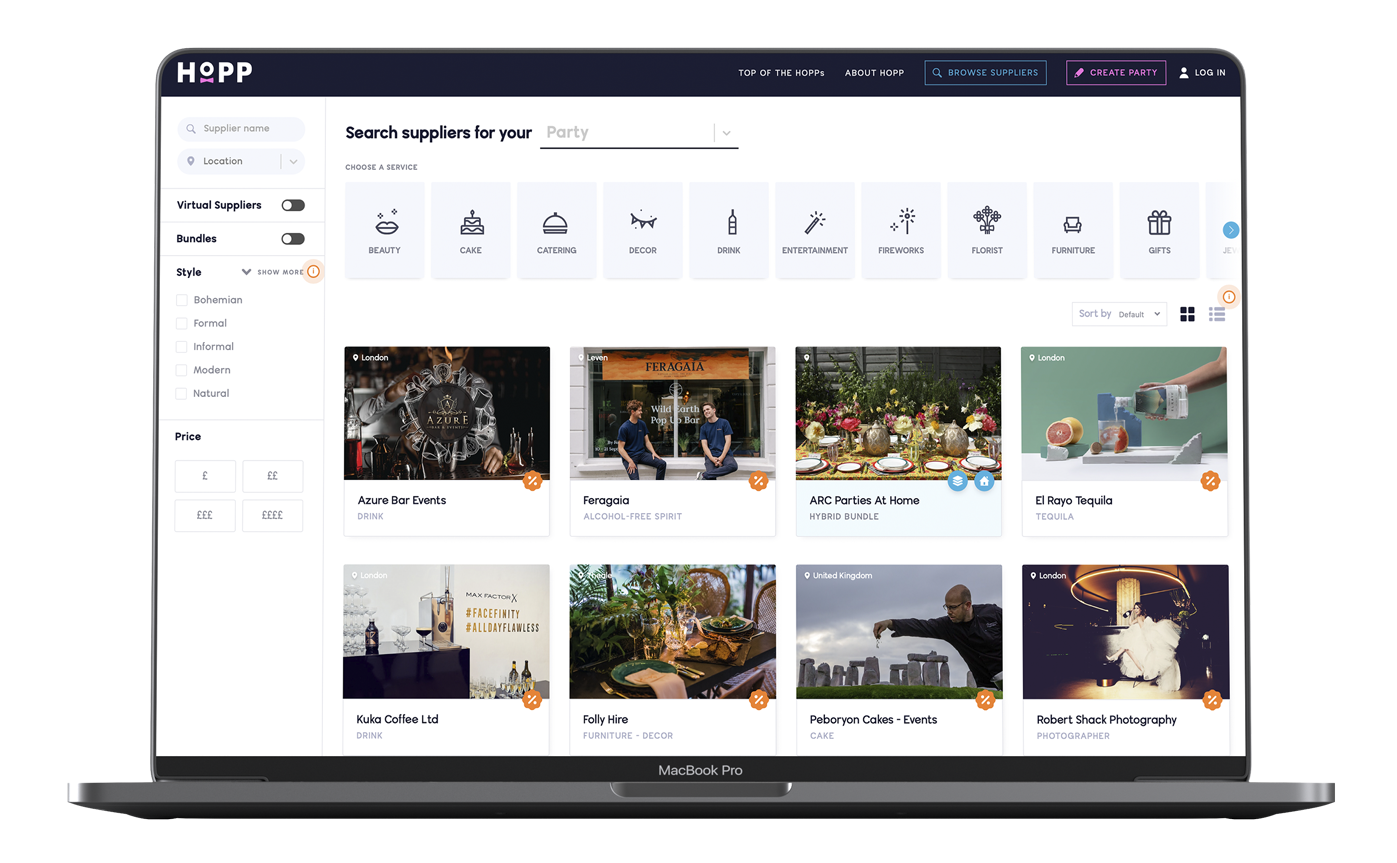Viewport: 1397px width, 863px height.
Task: Open the Location dropdown
Action: (241, 161)
